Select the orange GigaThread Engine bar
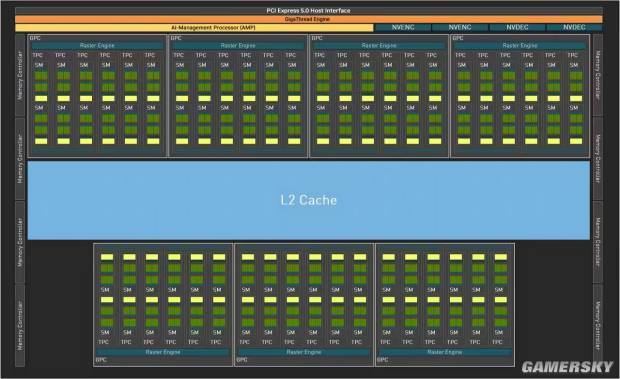The height and width of the screenshot is (379, 620). [x=309, y=19]
